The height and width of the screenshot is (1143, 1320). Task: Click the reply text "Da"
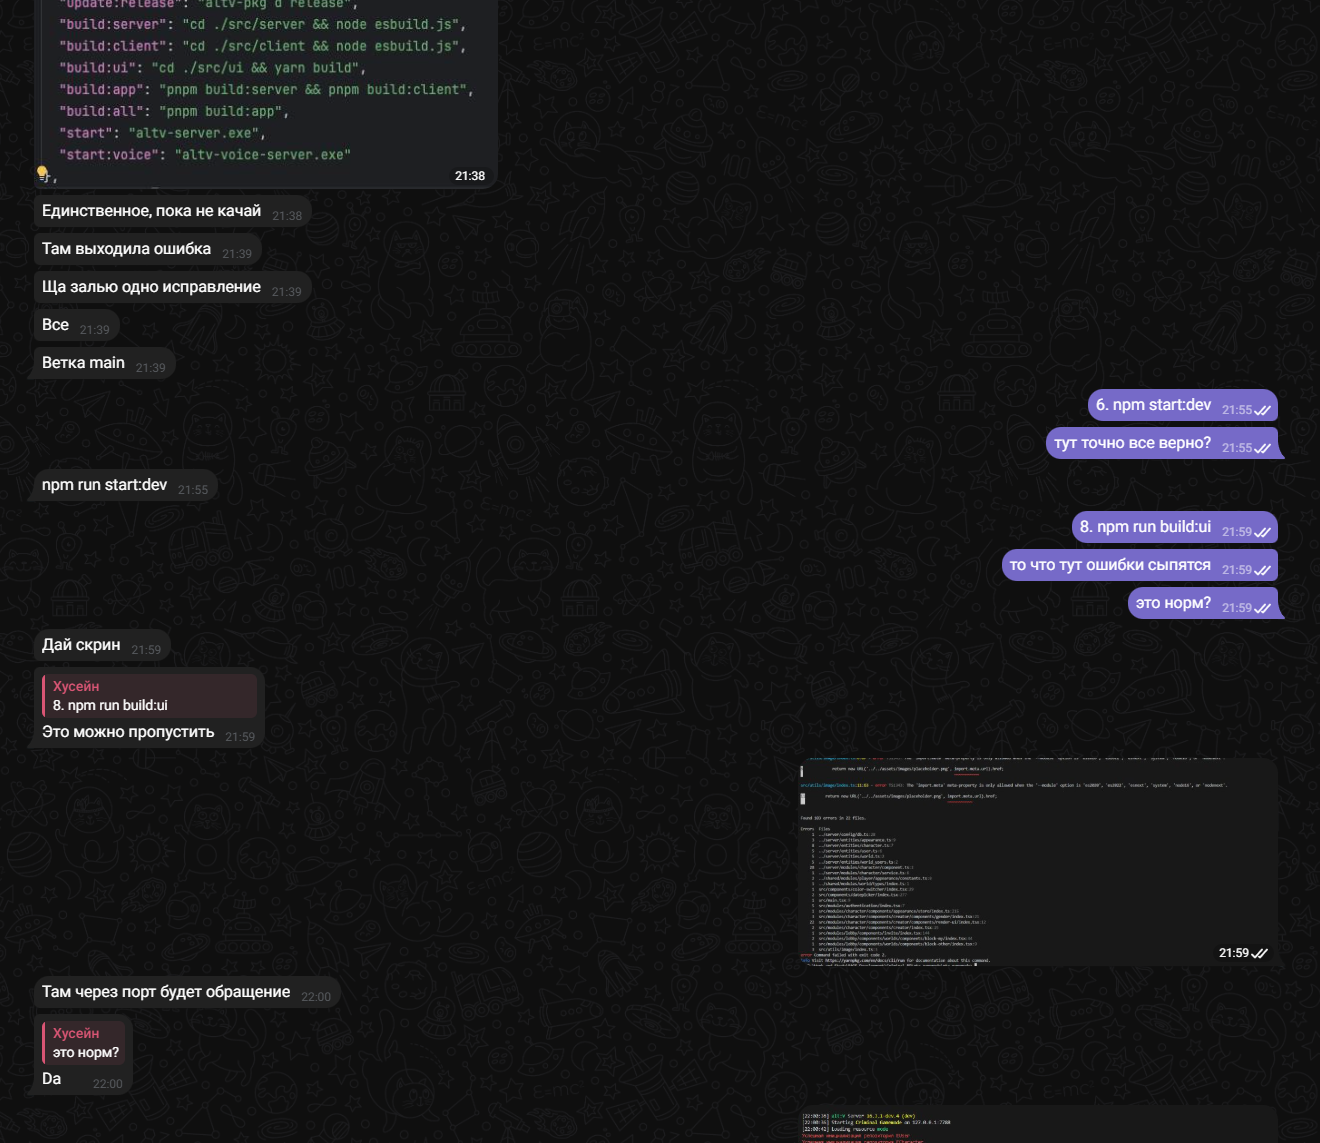[52, 1079]
